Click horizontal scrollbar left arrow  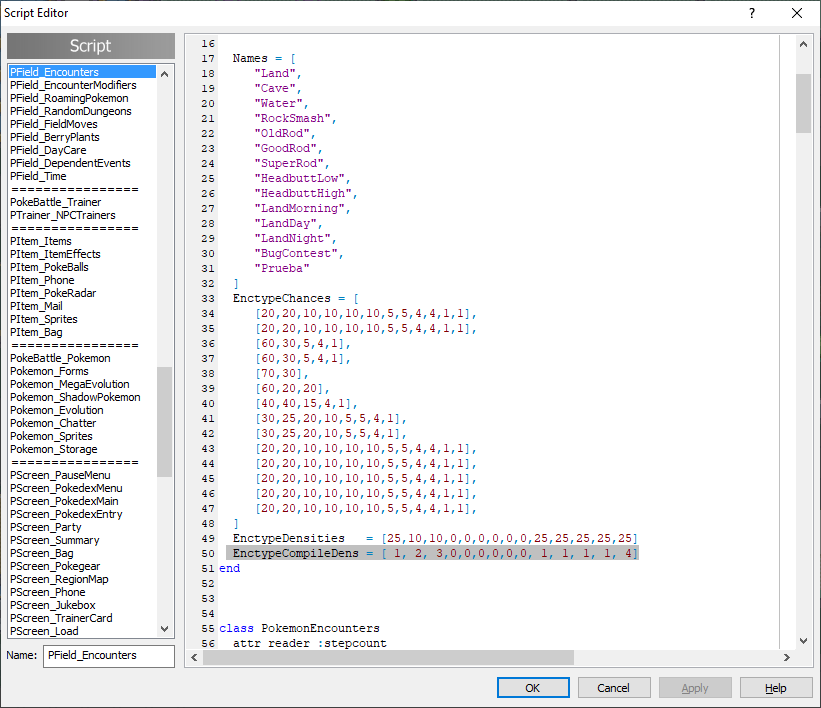pos(193,657)
